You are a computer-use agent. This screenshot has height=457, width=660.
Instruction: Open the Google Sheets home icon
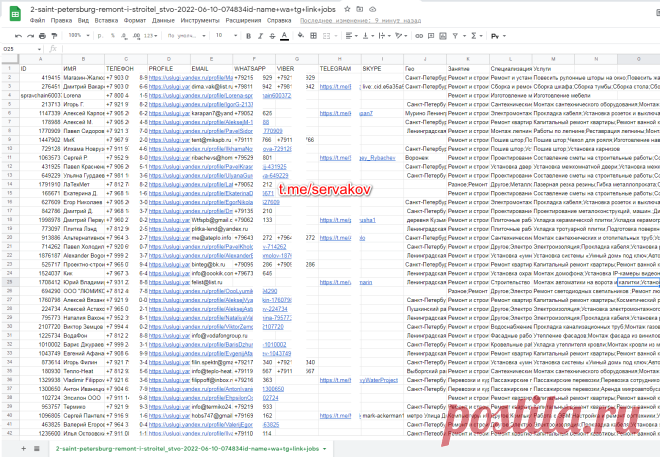16,14
